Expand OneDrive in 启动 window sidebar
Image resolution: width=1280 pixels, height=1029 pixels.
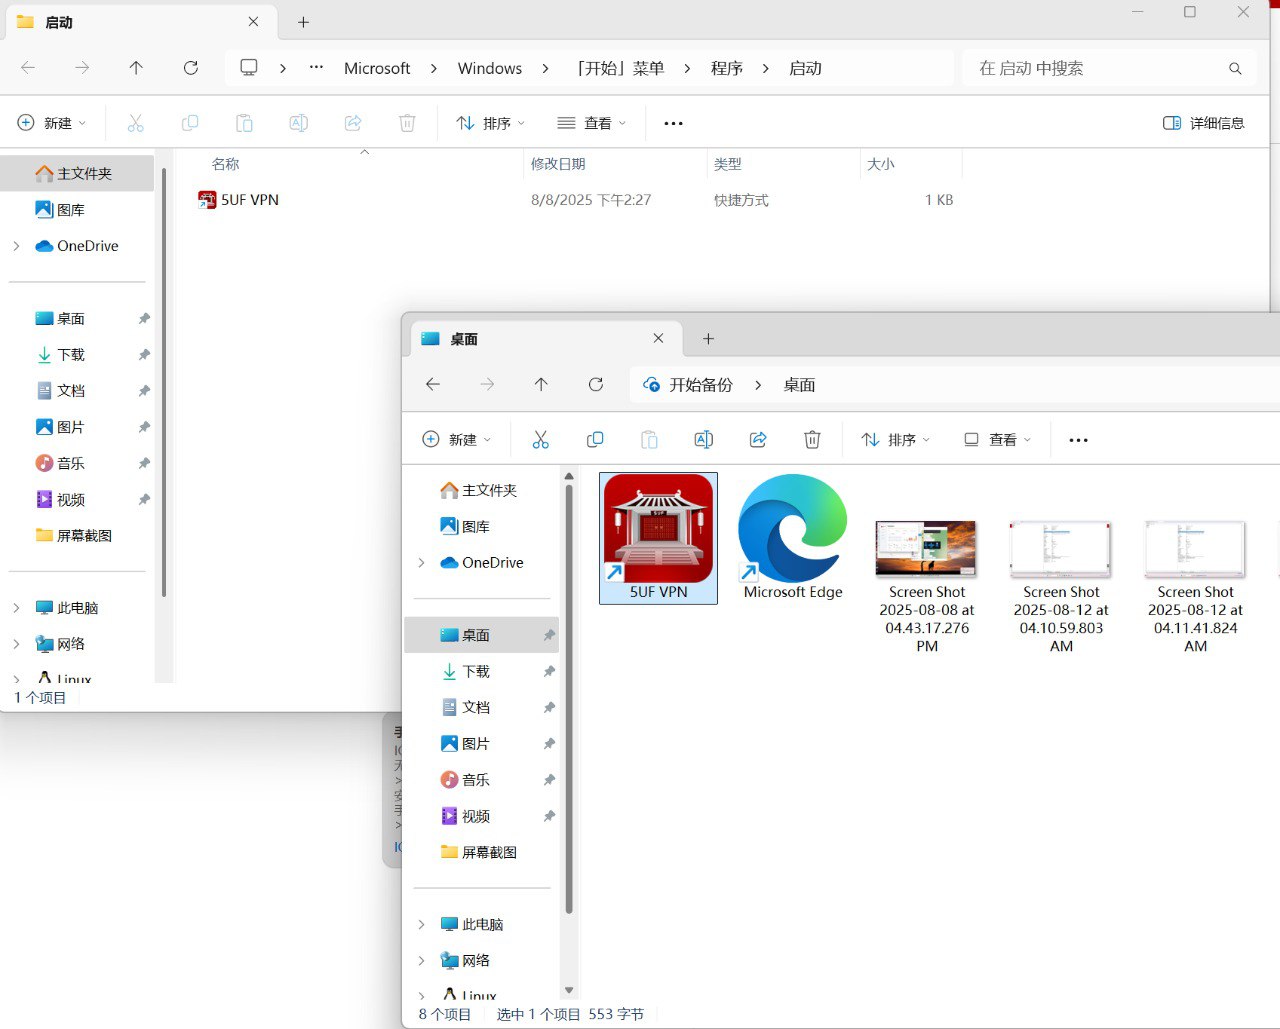pos(16,246)
